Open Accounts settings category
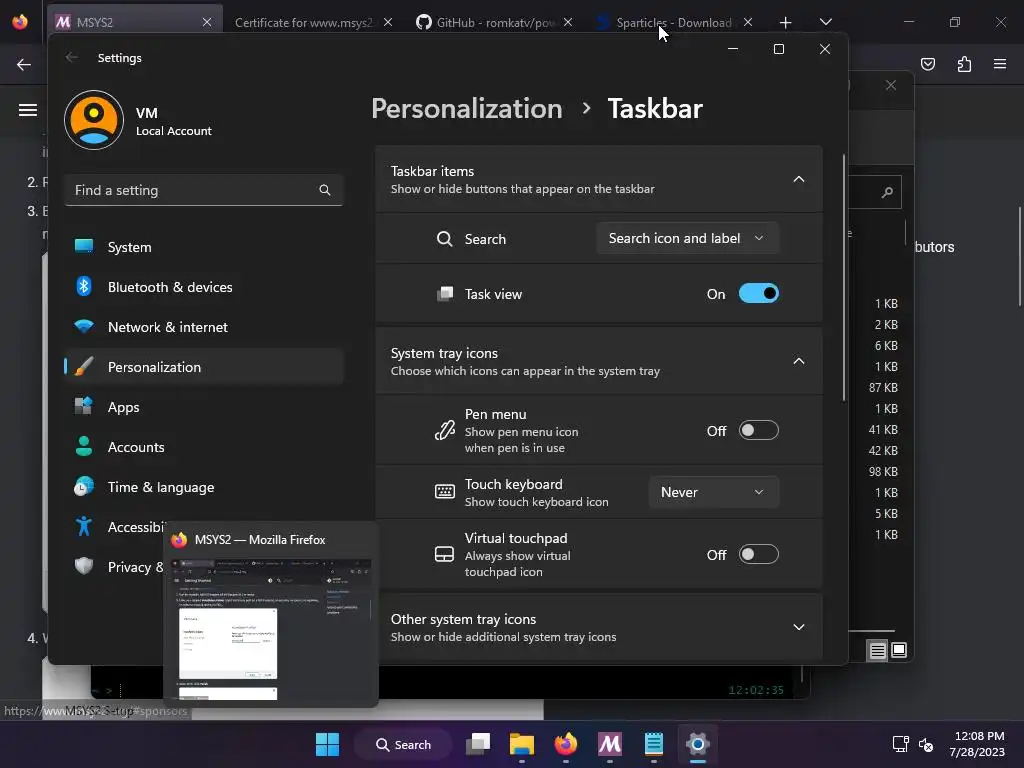 [204, 447]
